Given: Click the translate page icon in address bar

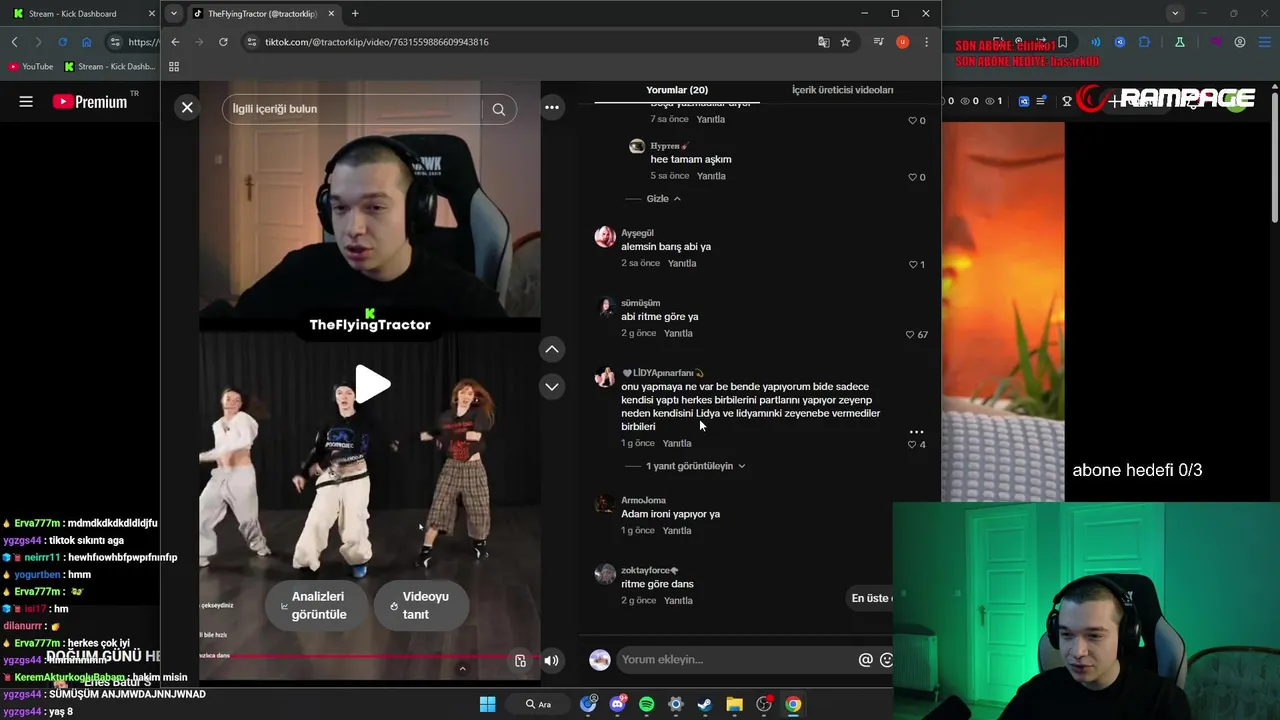Looking at the screenshot, I should pos(823,42).
